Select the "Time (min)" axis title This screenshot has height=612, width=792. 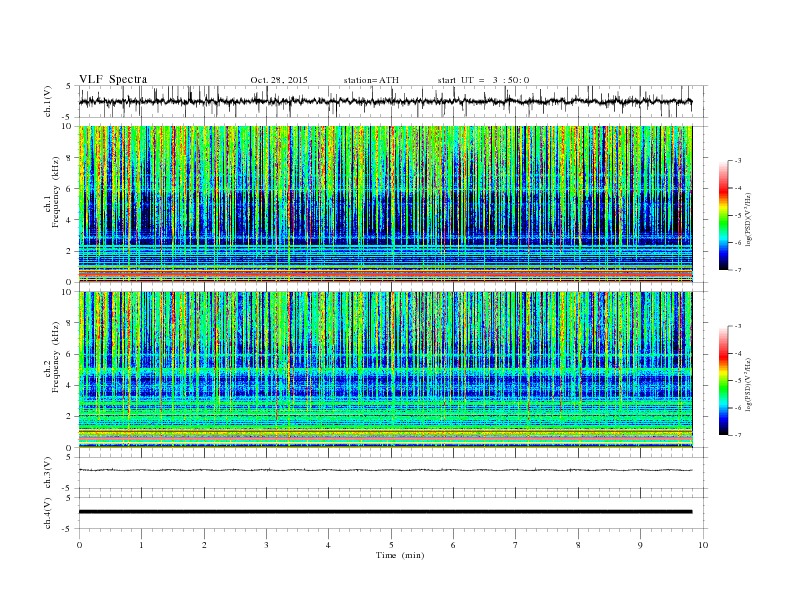pyautogui.click(x=400, y=555)
